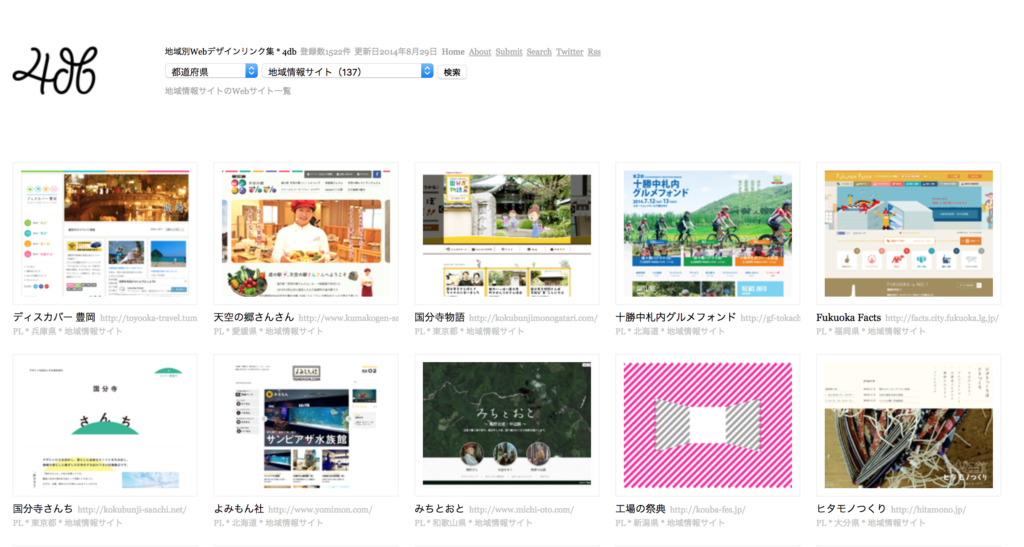Click the 天空の郷さんさん title
The image size is (1024, 547).
[x=254, y=317]
